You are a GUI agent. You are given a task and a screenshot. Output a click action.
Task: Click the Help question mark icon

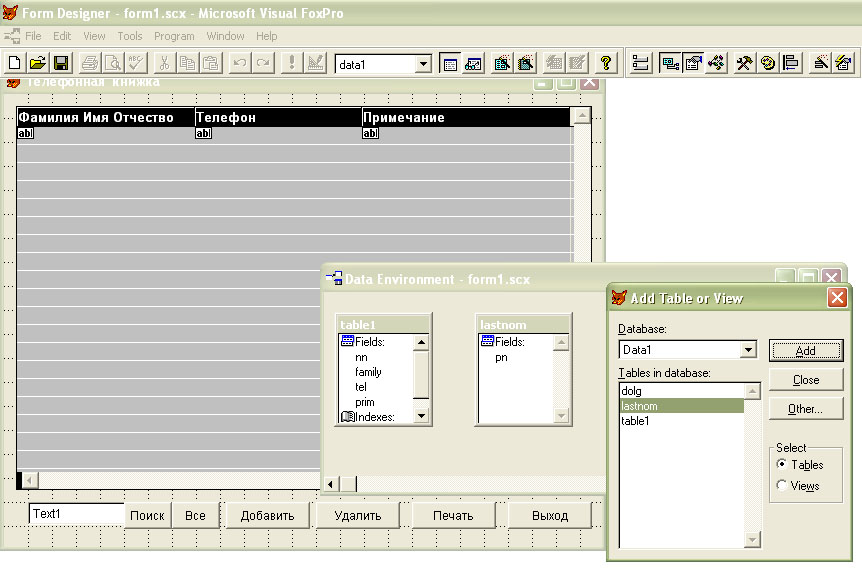pos(606,63)
